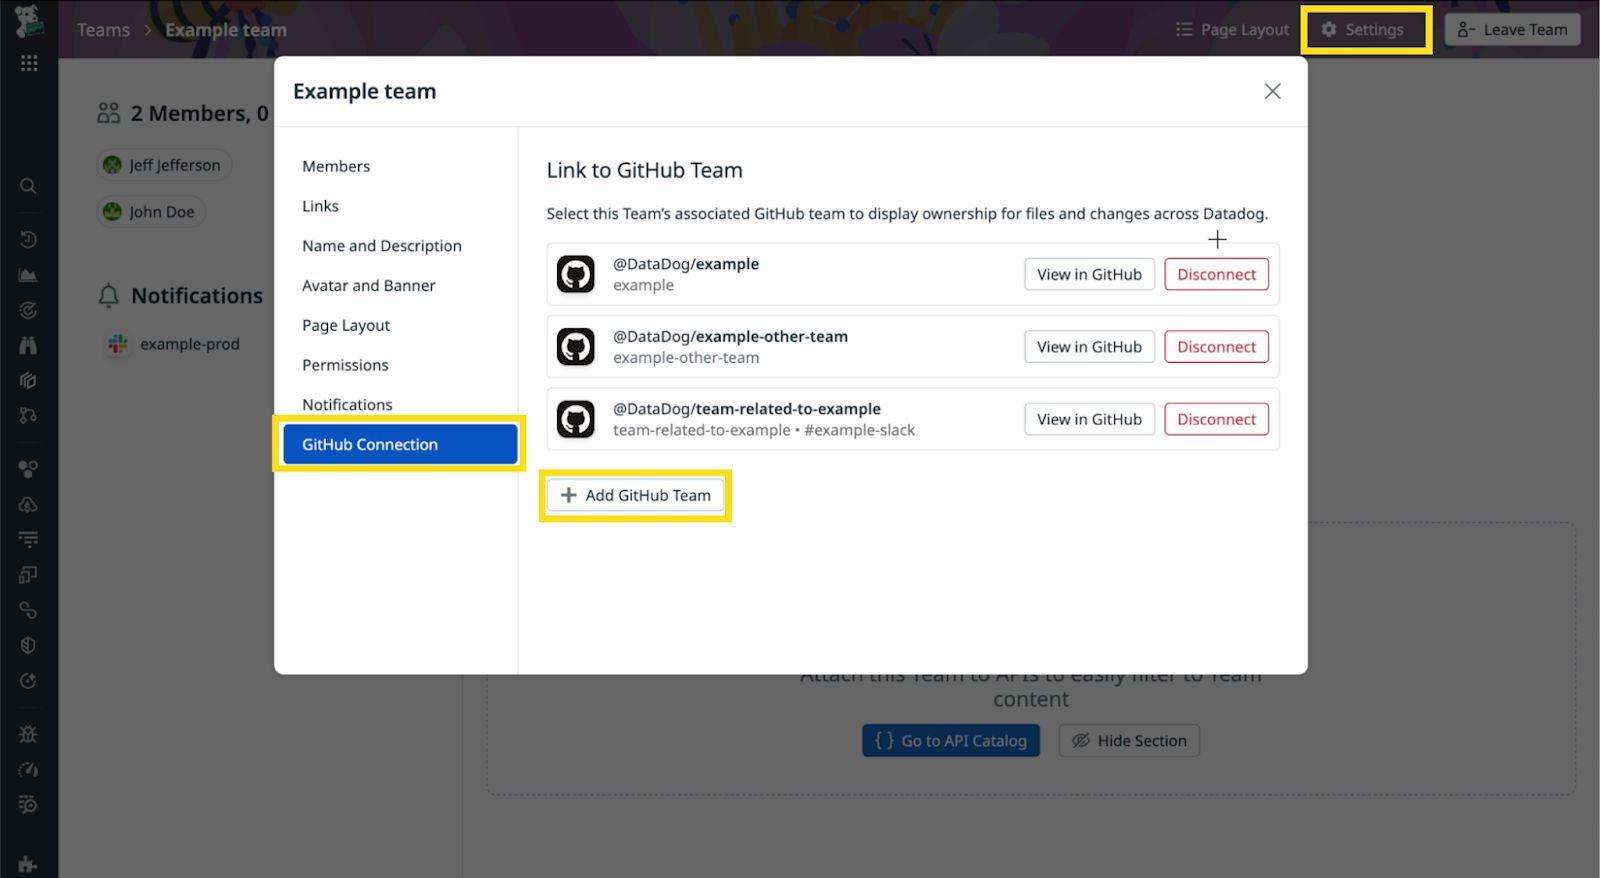Switch to the Permissions section
The width and height of the screenshot is (1600, 878).
coord(345,365)
